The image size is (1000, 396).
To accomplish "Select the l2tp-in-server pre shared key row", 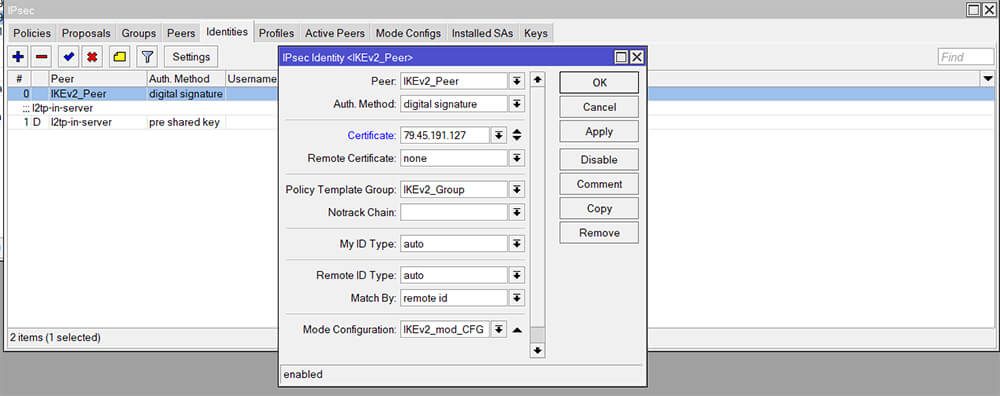I will (x=143, y=122).
